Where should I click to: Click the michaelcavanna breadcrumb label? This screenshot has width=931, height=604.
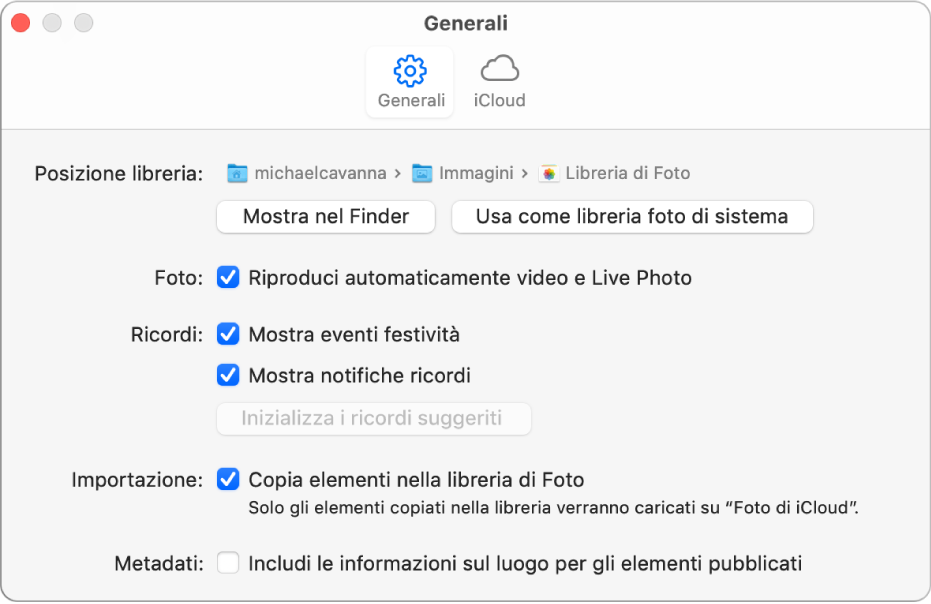coord(320,173)
